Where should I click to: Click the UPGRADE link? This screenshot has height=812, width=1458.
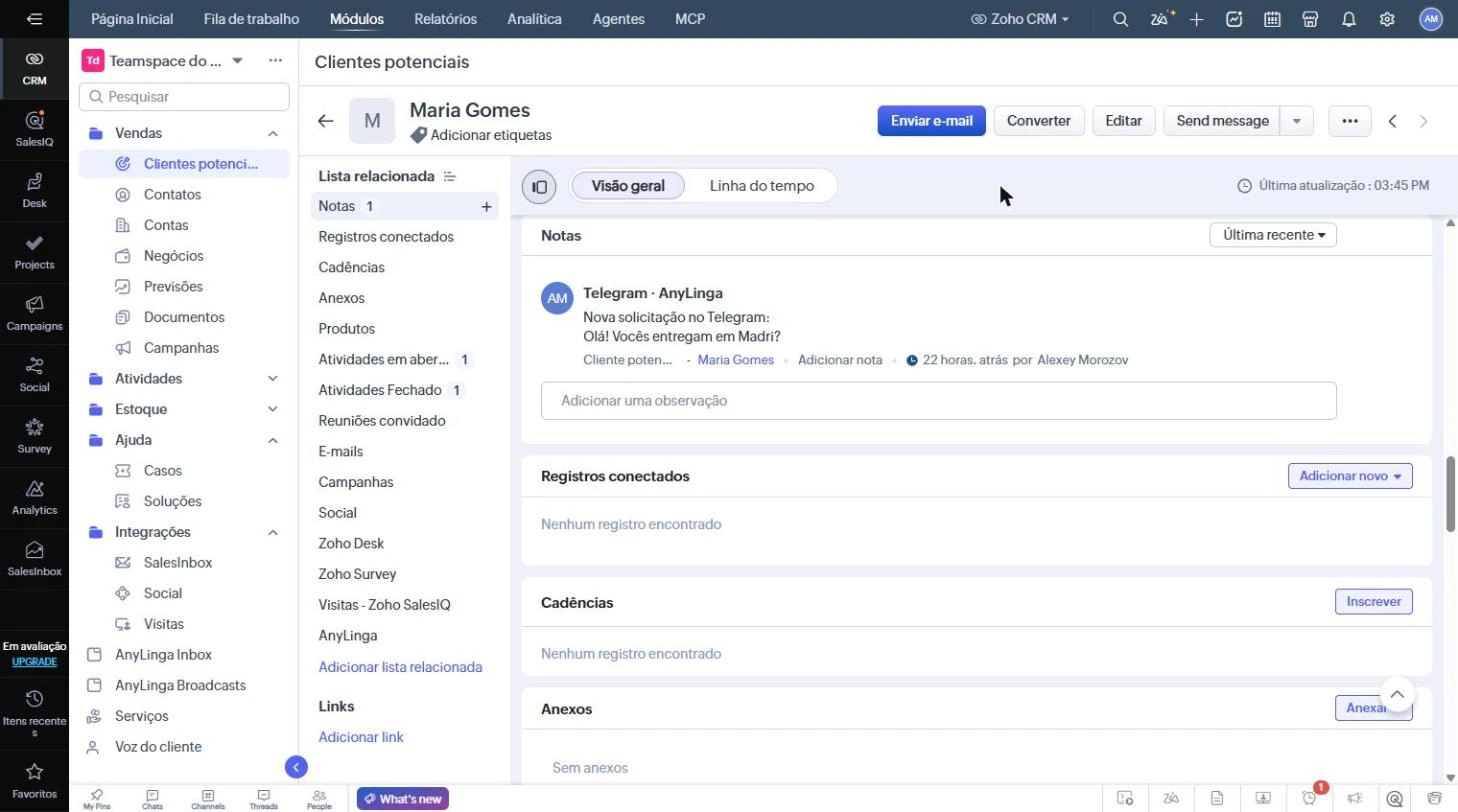coord(34,662)
